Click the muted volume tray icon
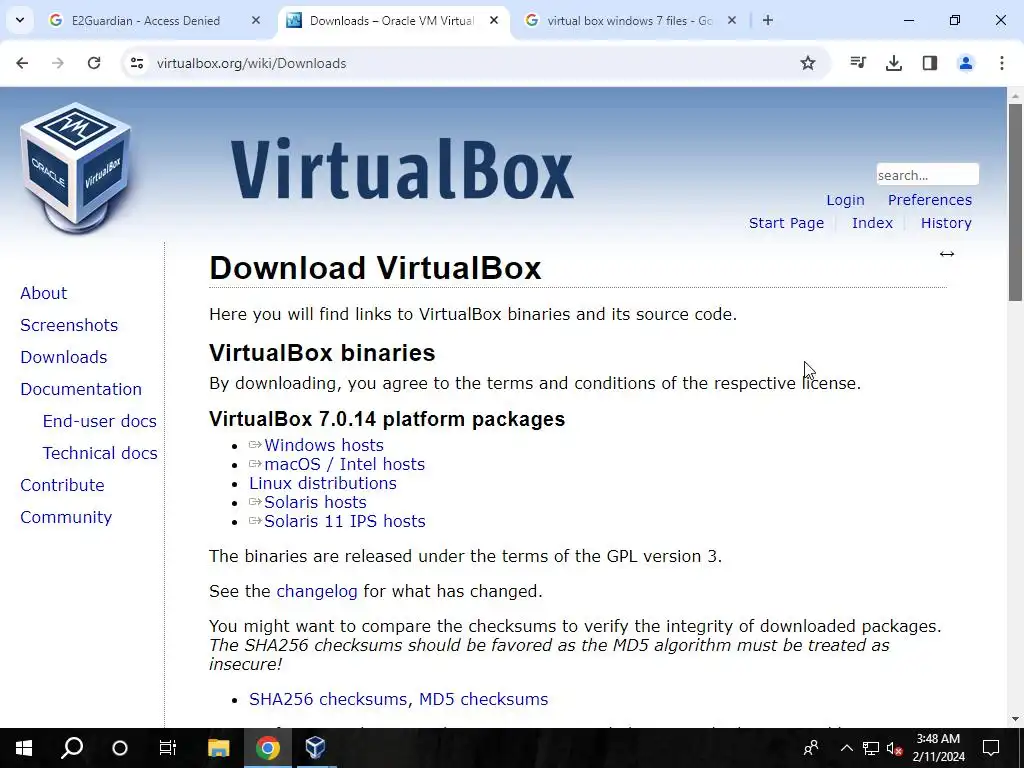This screenshot has height=768, width=1024. 895,748
